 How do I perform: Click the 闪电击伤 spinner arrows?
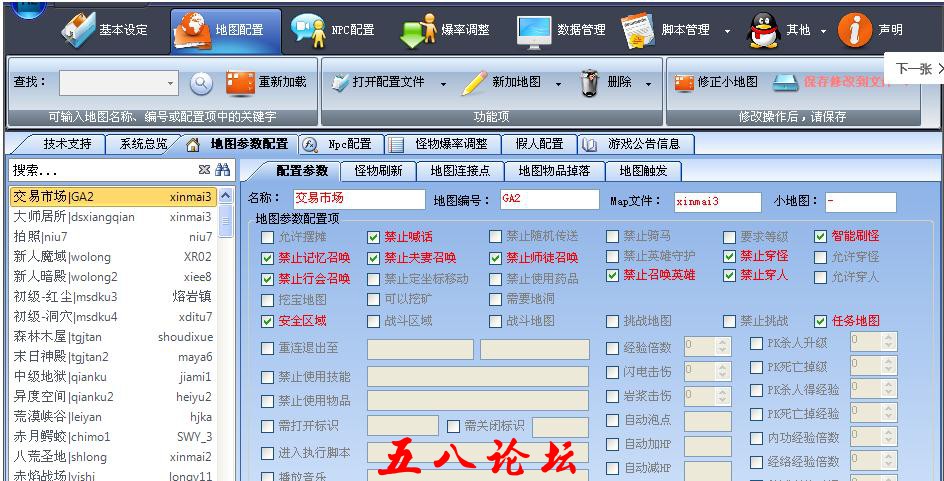(x=722, y=371)
